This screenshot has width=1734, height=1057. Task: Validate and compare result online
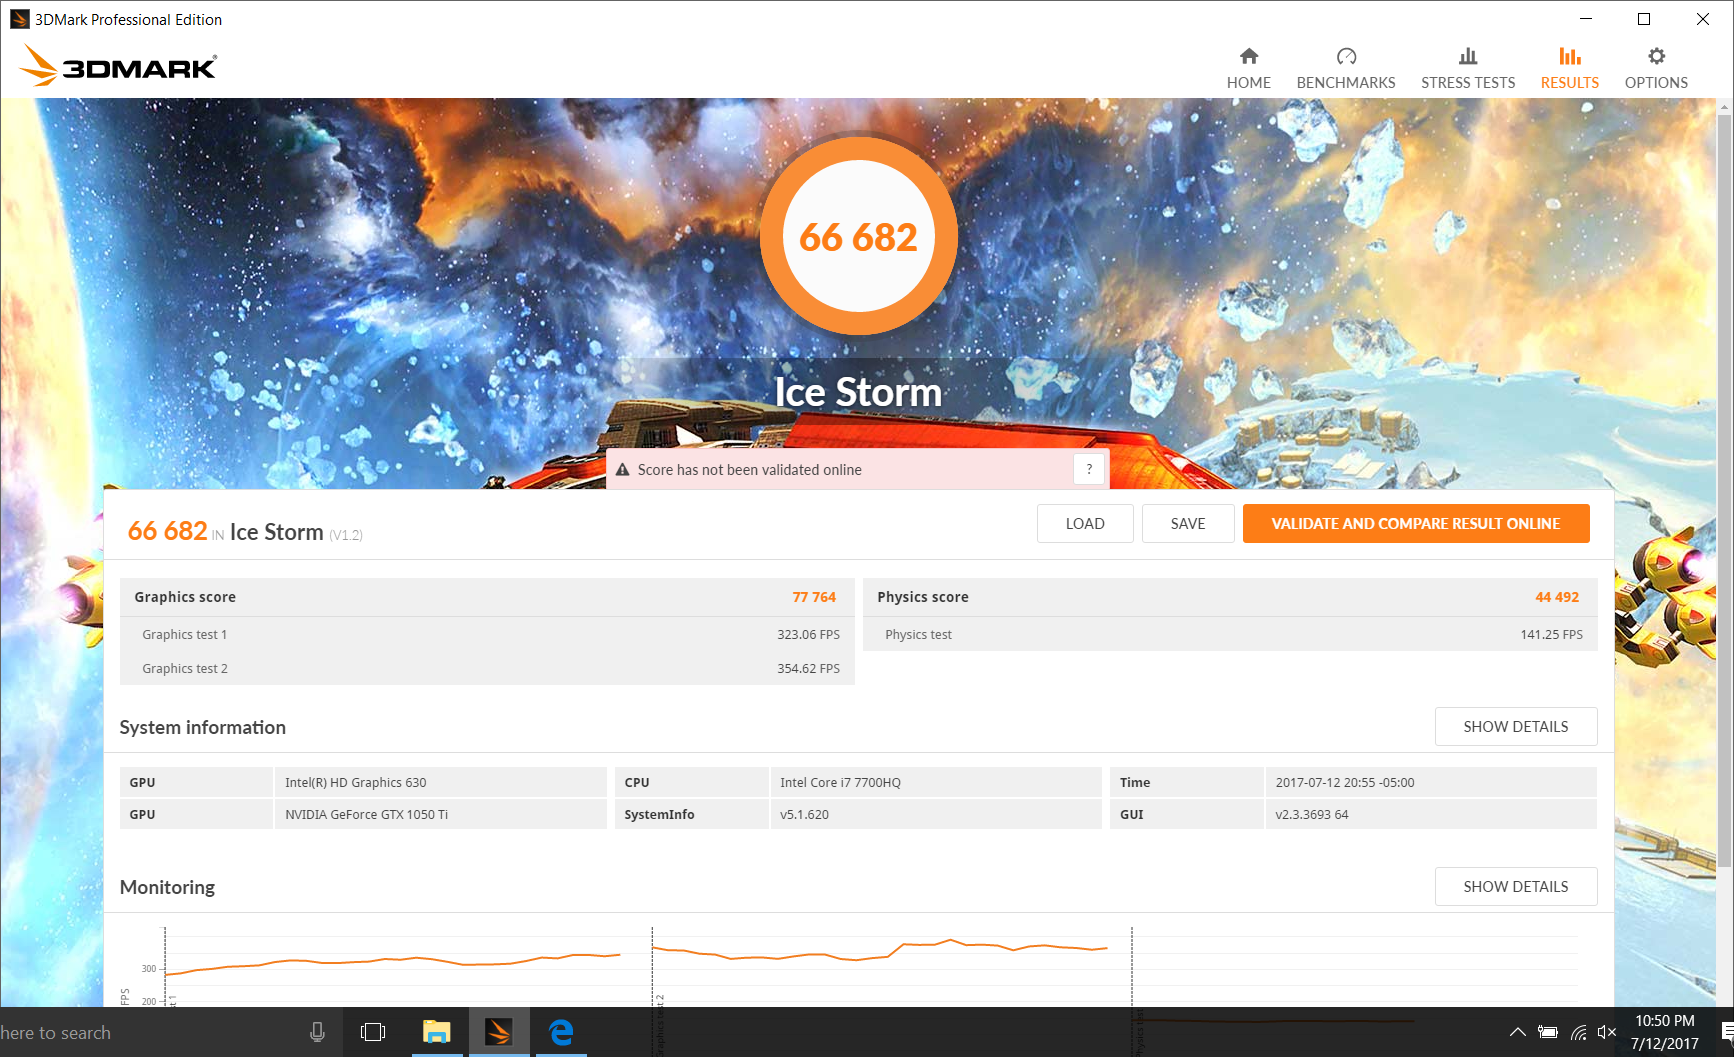point(1416,524)
